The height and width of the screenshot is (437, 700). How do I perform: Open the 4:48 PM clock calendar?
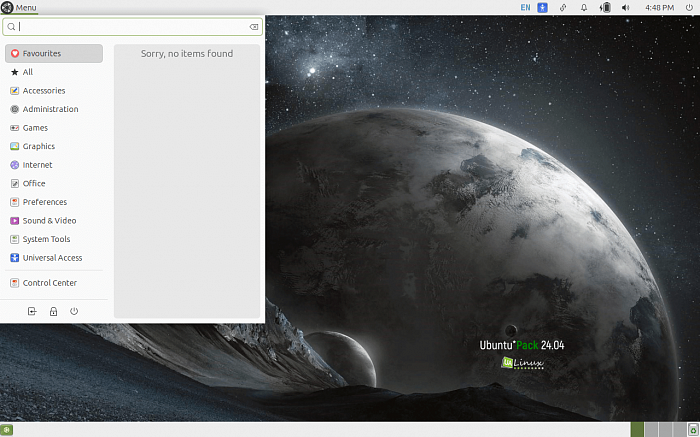click(x=659, y=8)
